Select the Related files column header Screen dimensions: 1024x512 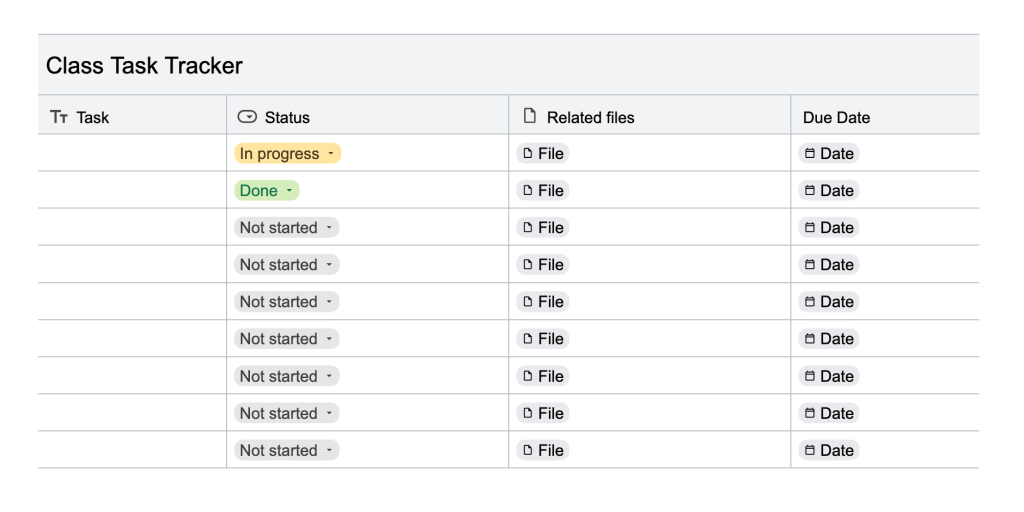590,118
